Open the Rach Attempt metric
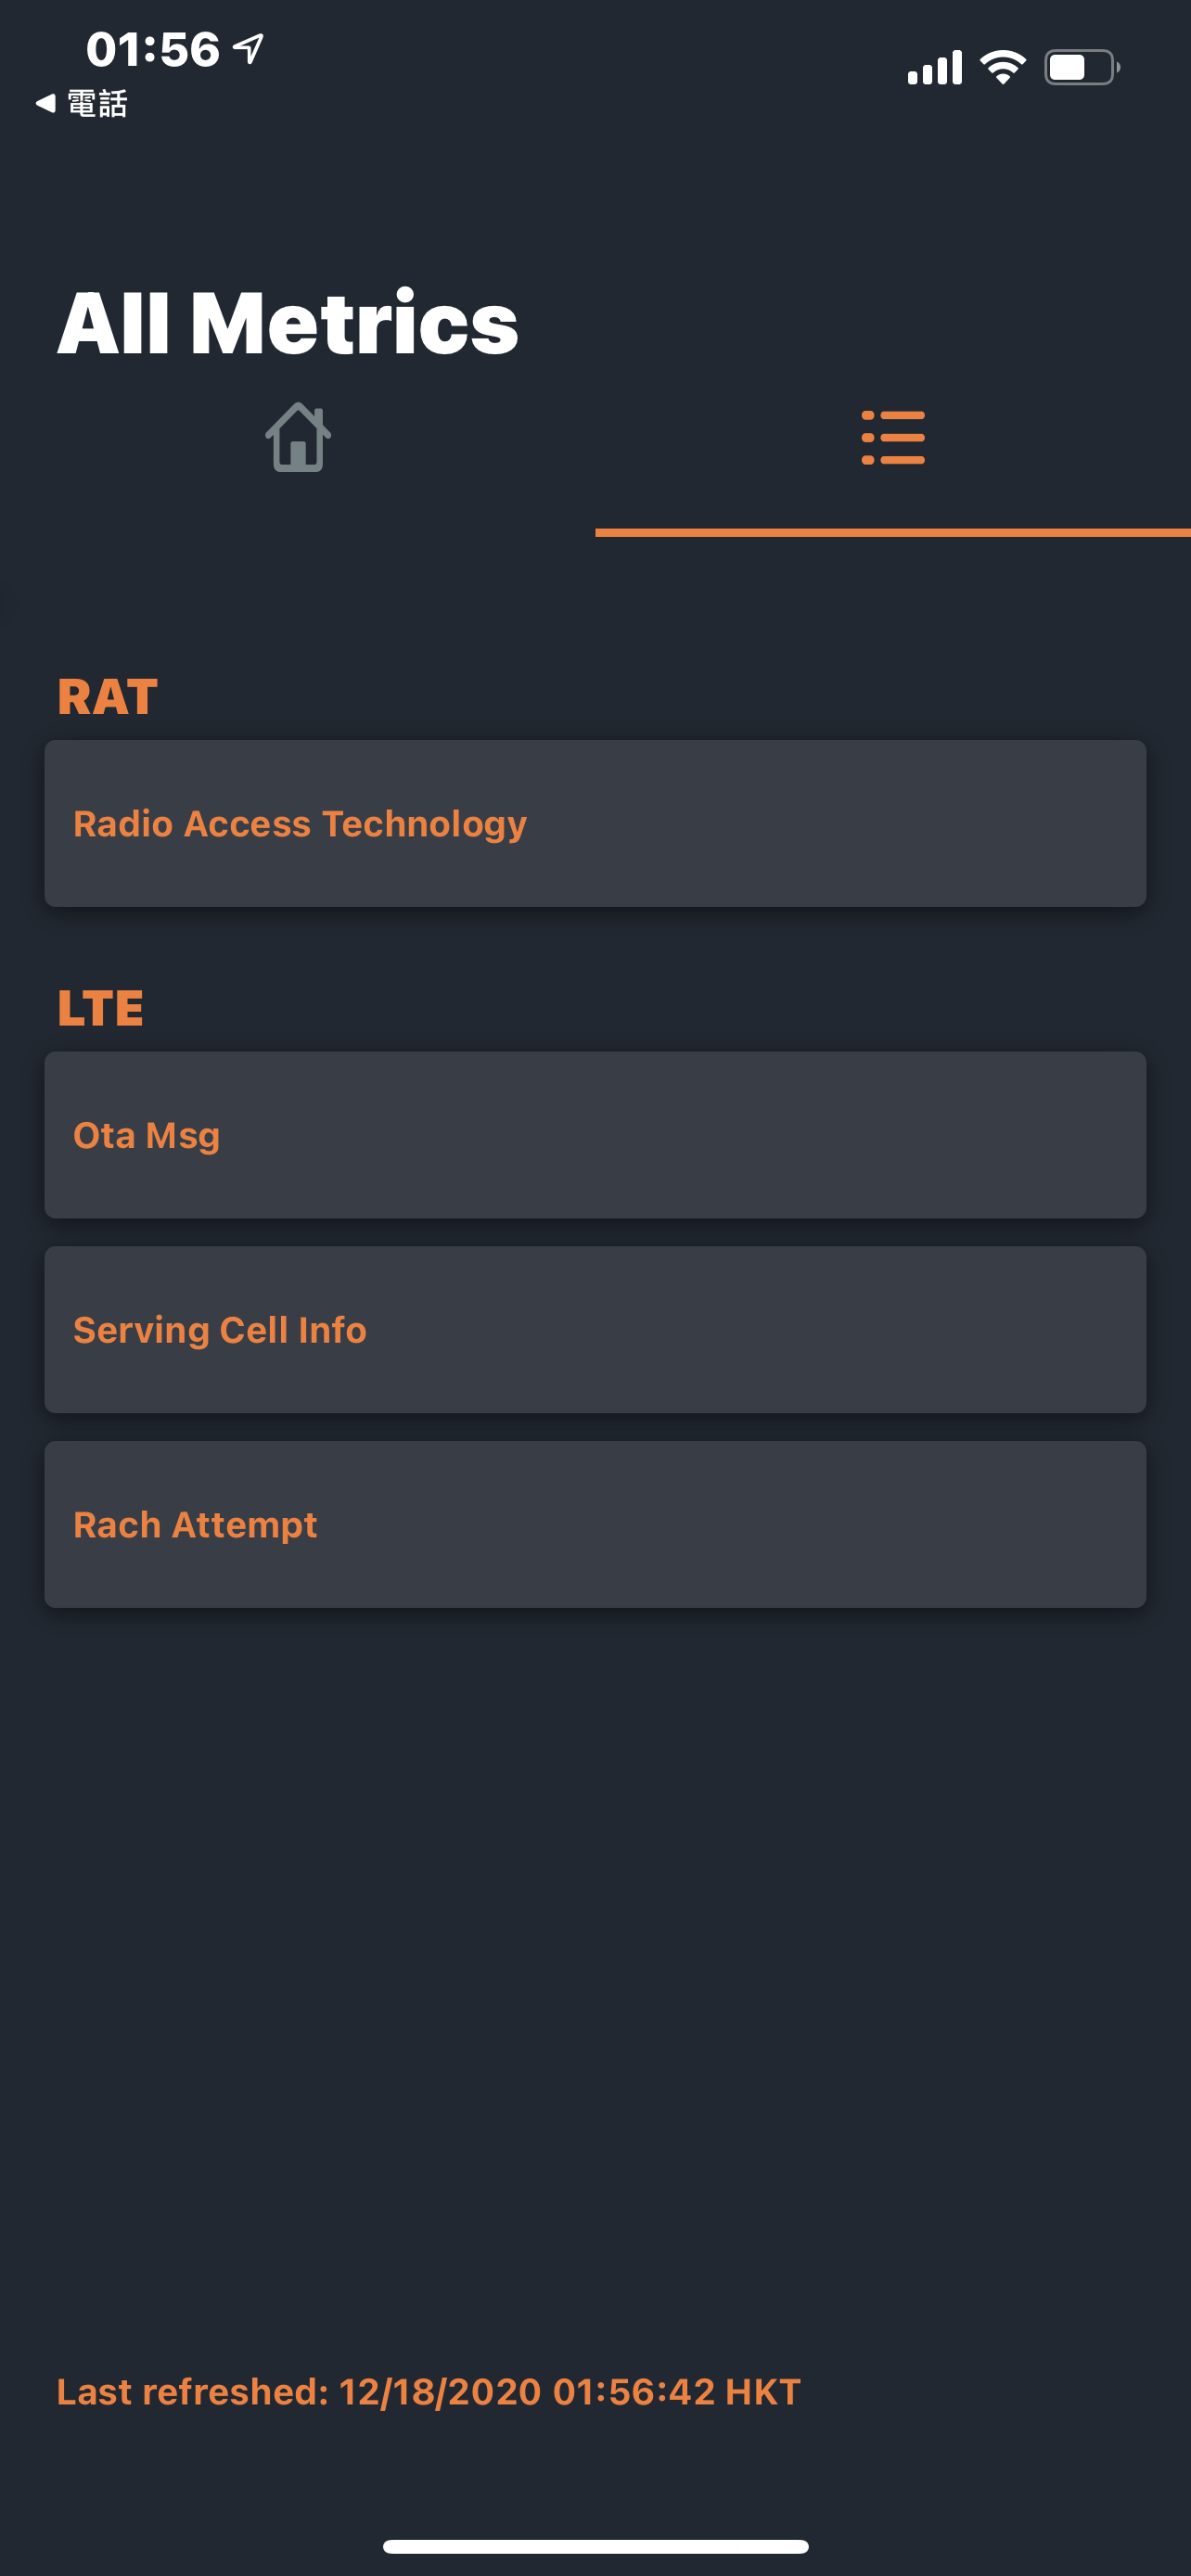Image resolution: width=1191 pixels, height=2576 pixels. pos(595,1524)
